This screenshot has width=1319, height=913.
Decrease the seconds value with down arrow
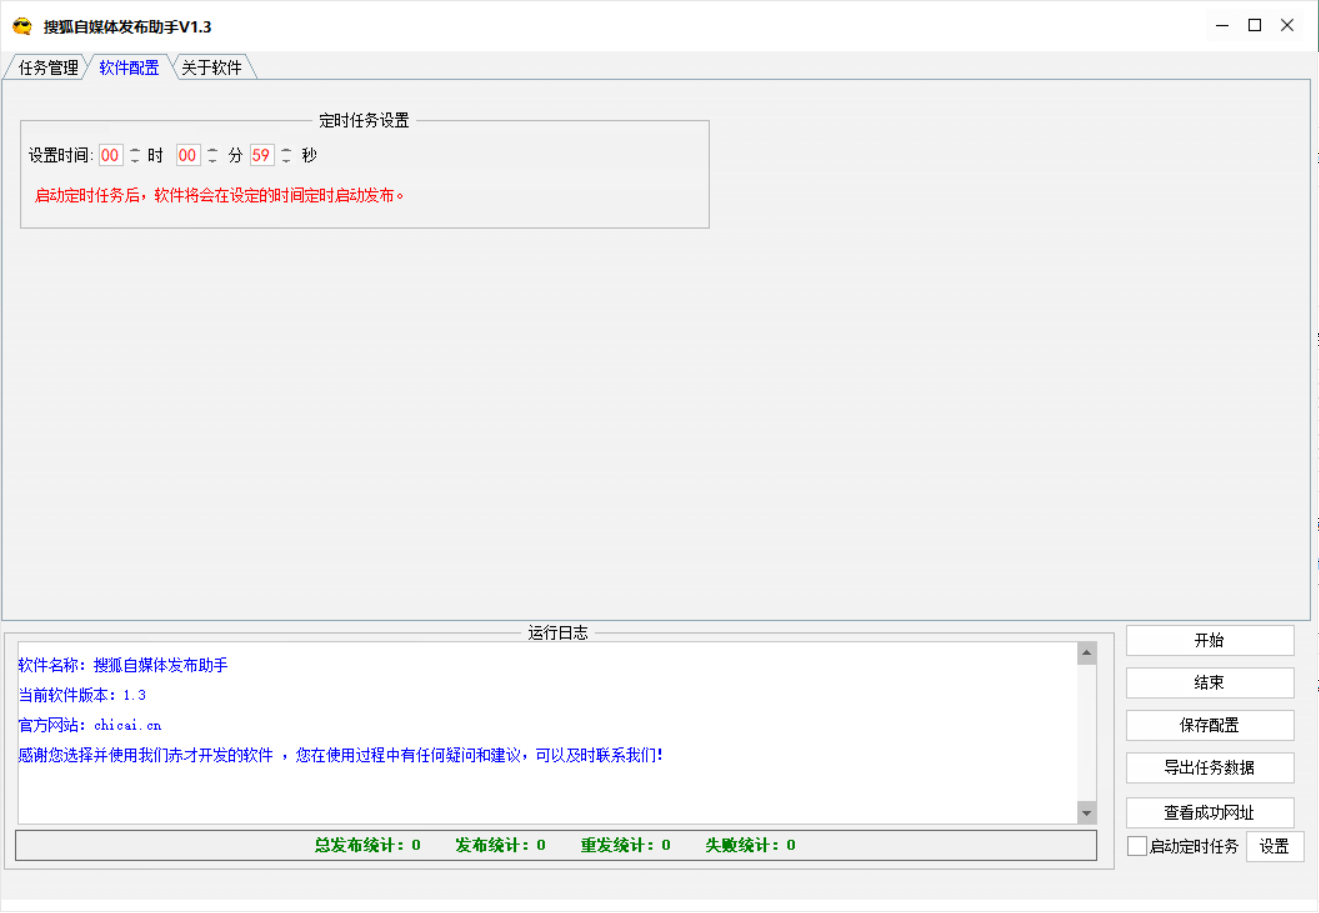pyautogui.click(x=286, y=160)
